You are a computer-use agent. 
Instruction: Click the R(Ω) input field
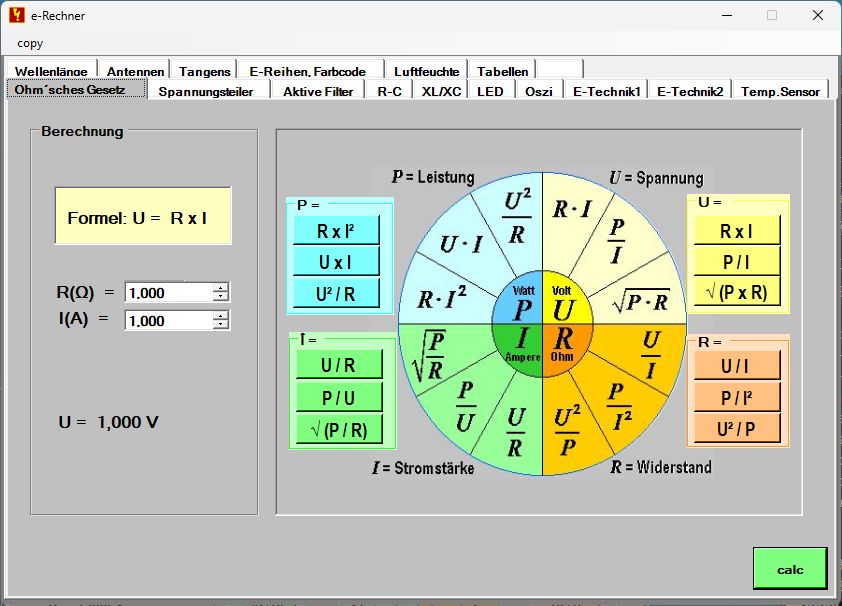(168, 293)
